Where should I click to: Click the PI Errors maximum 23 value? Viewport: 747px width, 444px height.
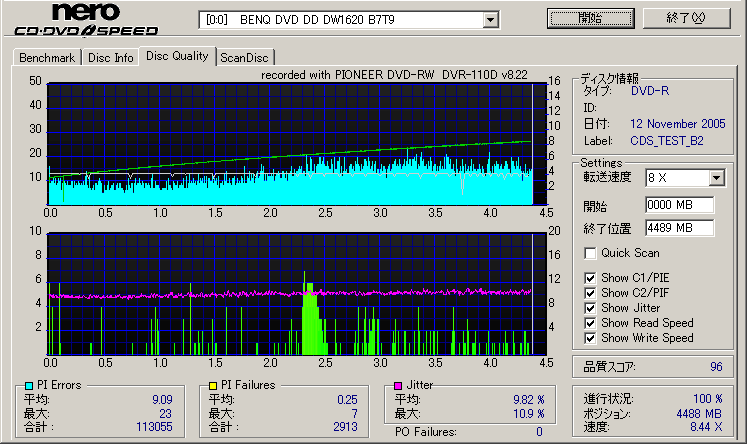(x=165, y=414)
